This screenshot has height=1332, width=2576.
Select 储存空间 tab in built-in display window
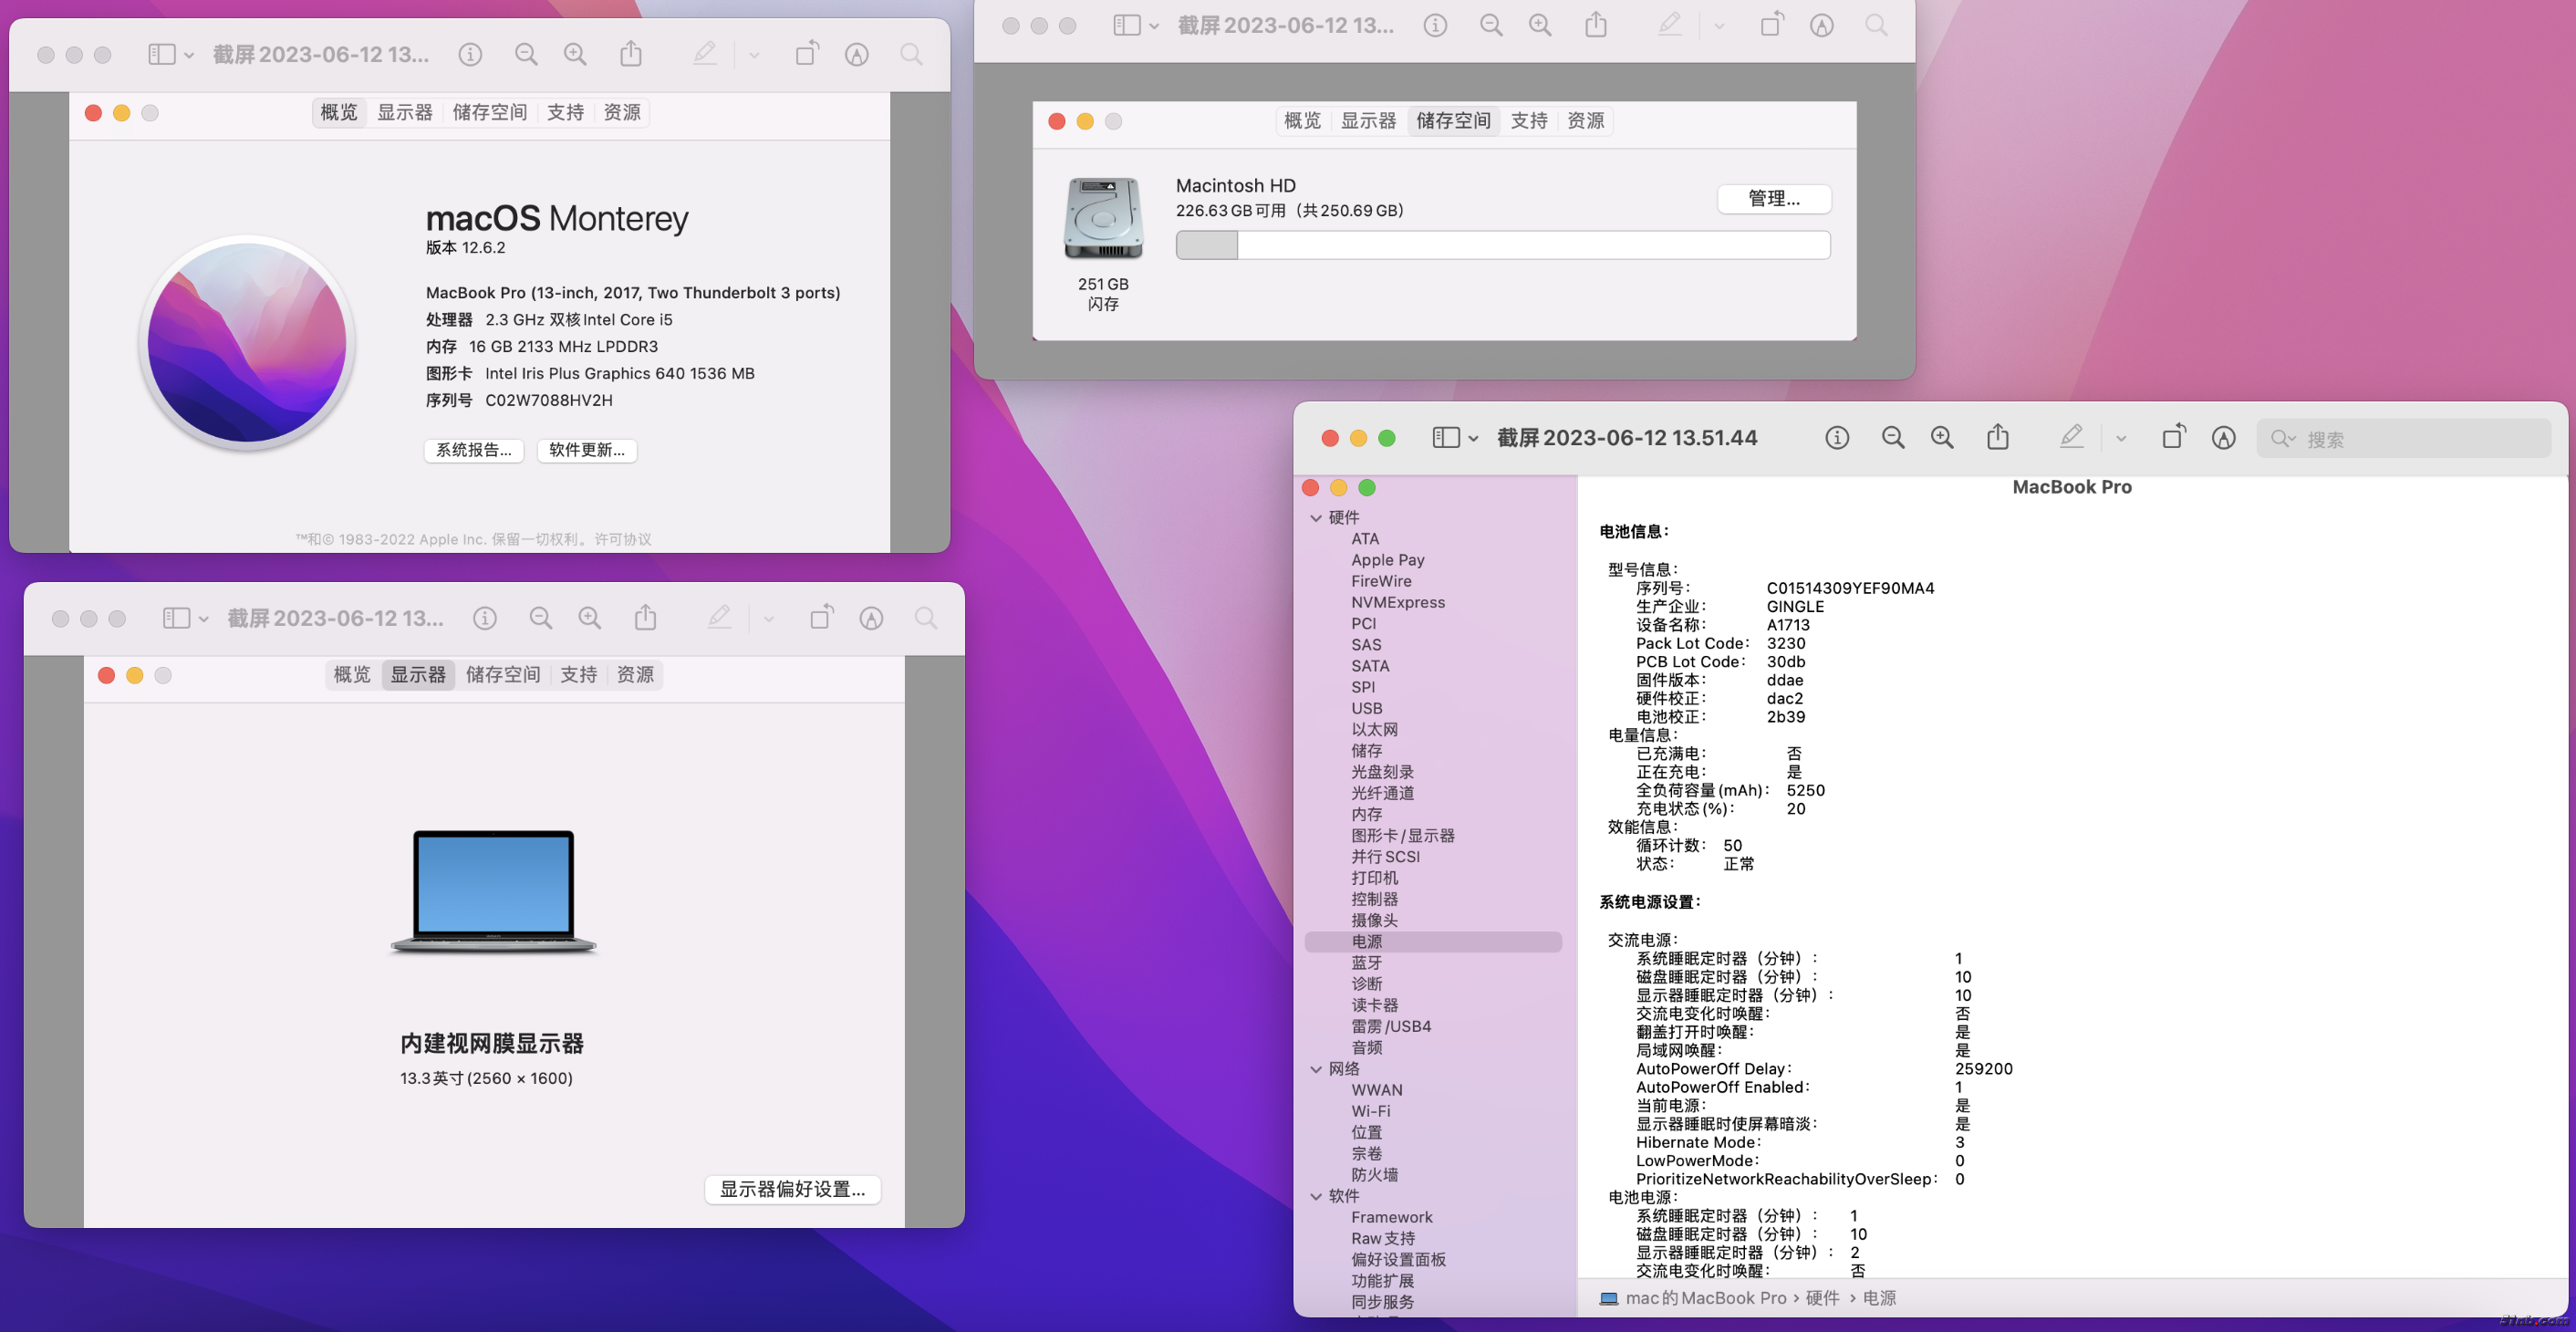pos(503,675)
